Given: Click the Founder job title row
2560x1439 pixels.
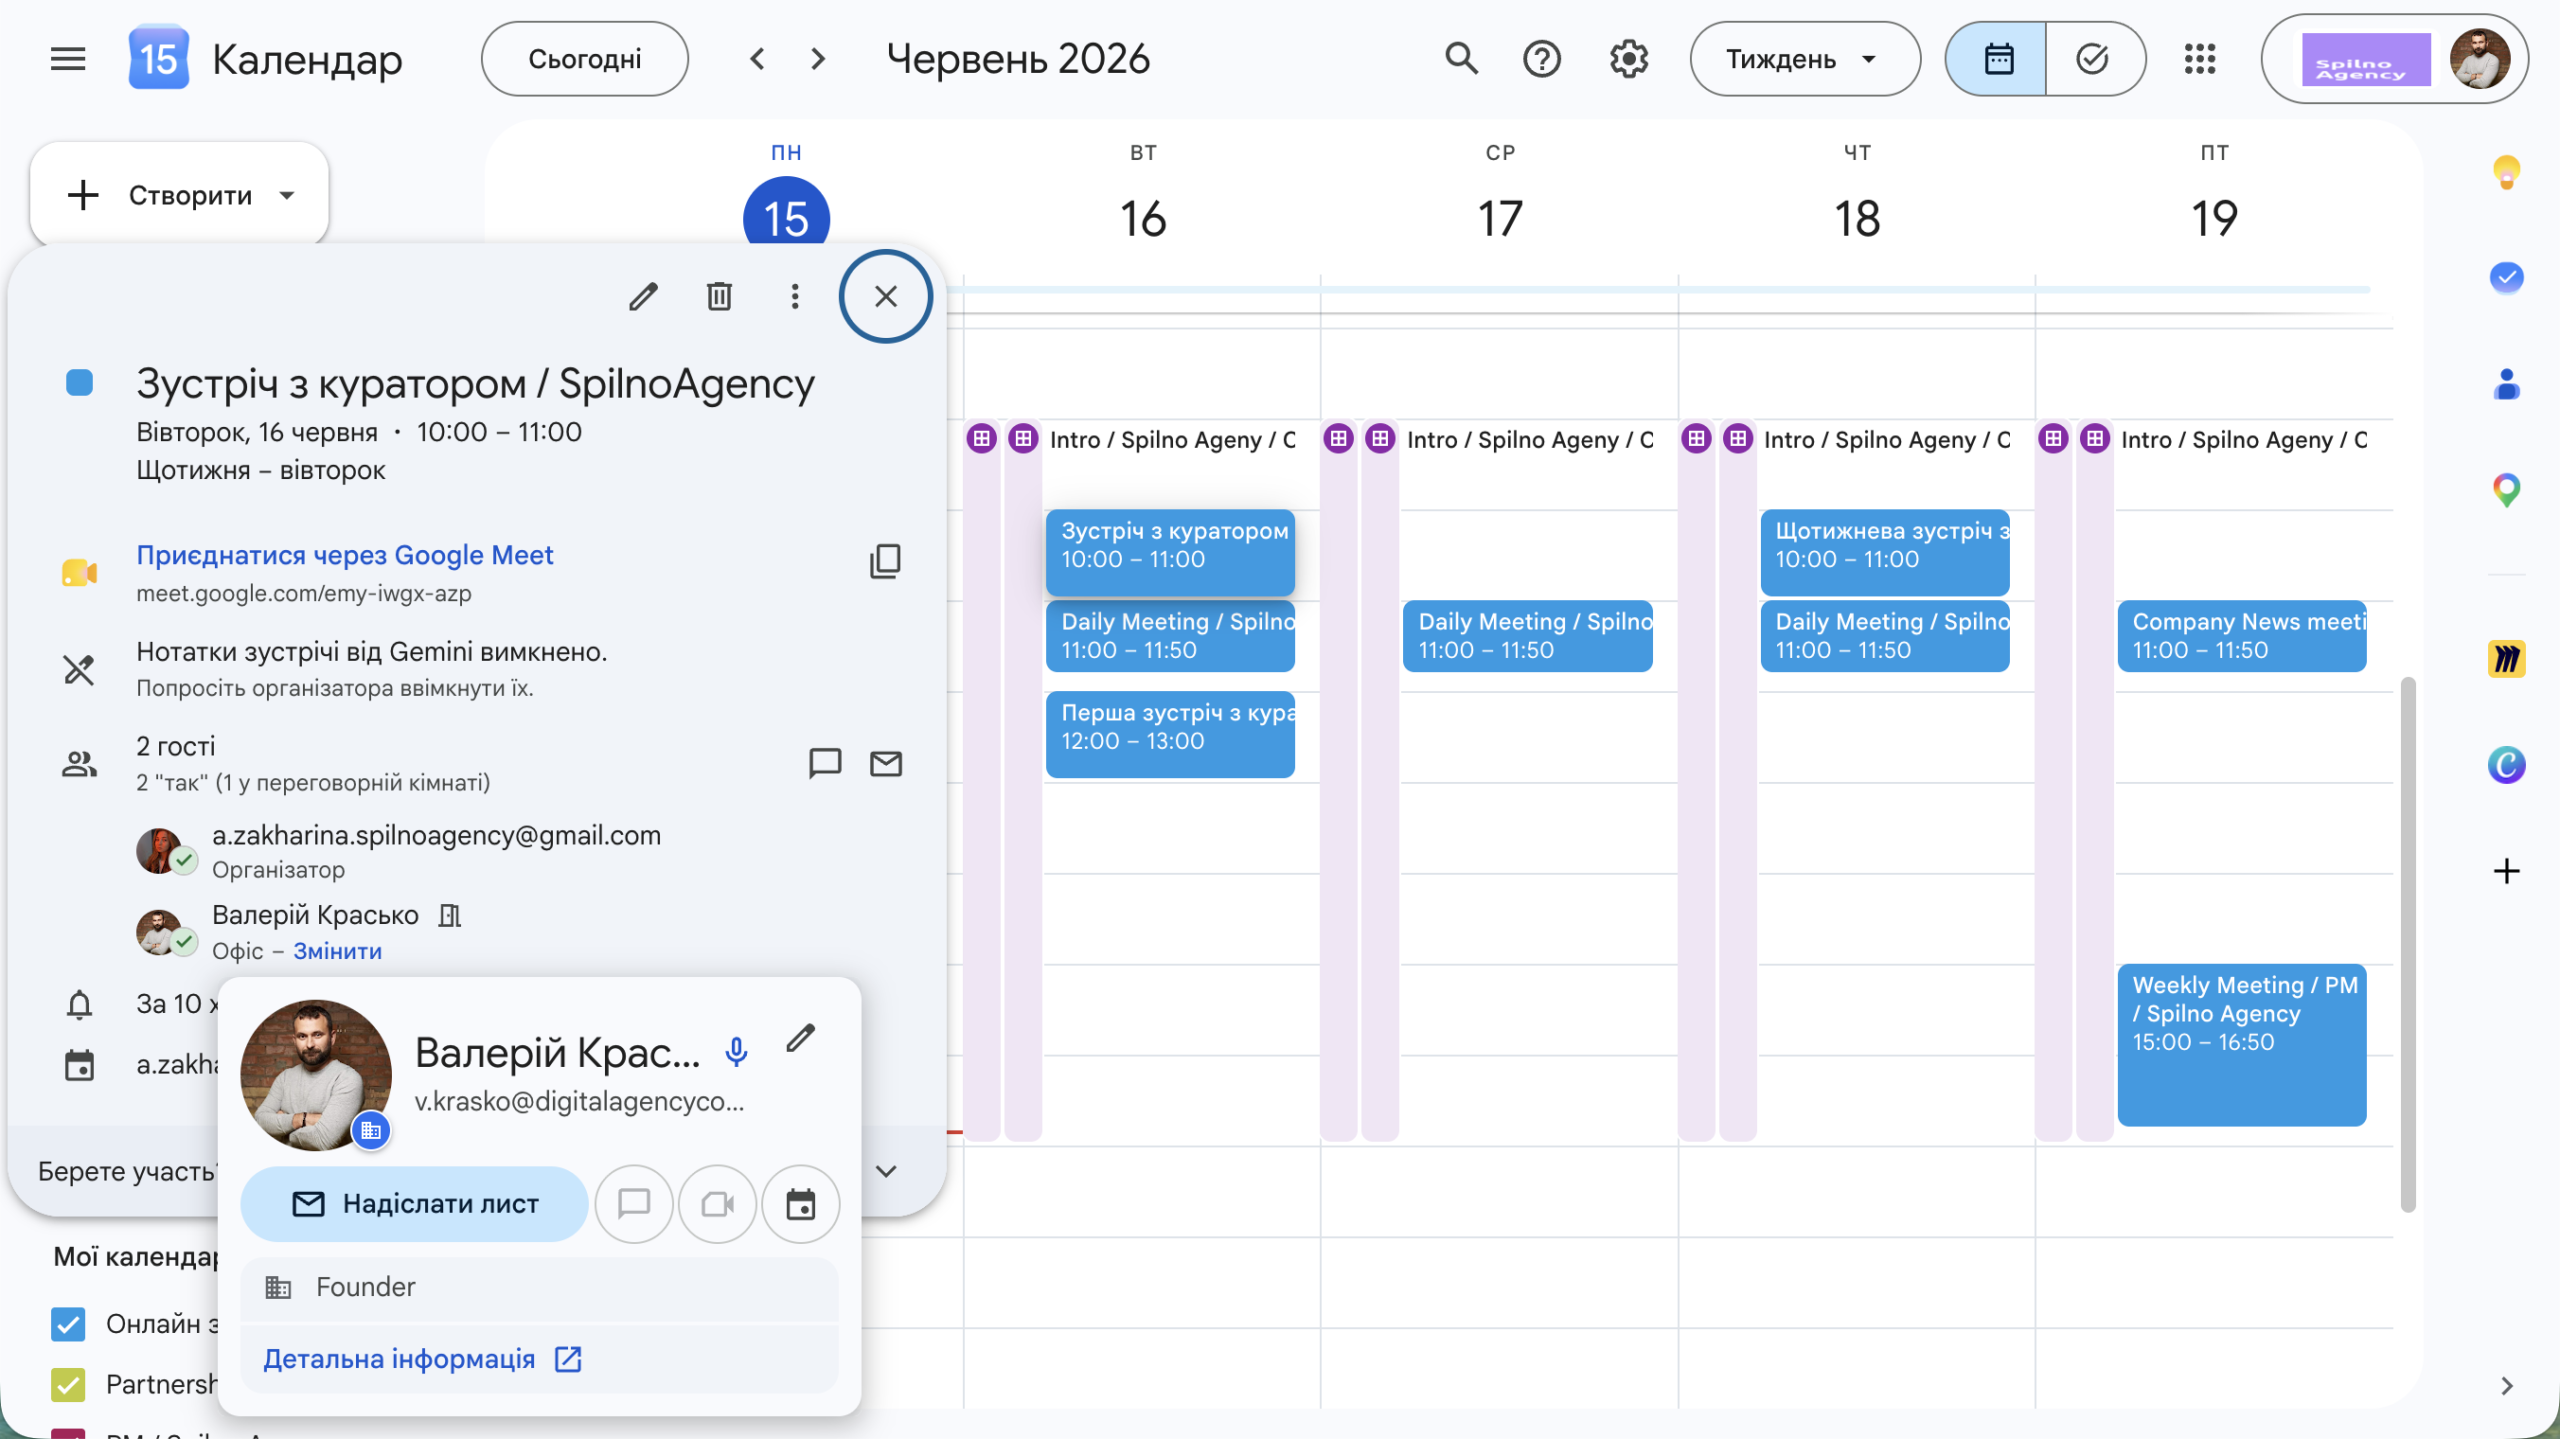Looking at the screenshot, I should pyautogui.click(x=540, y=1287).
